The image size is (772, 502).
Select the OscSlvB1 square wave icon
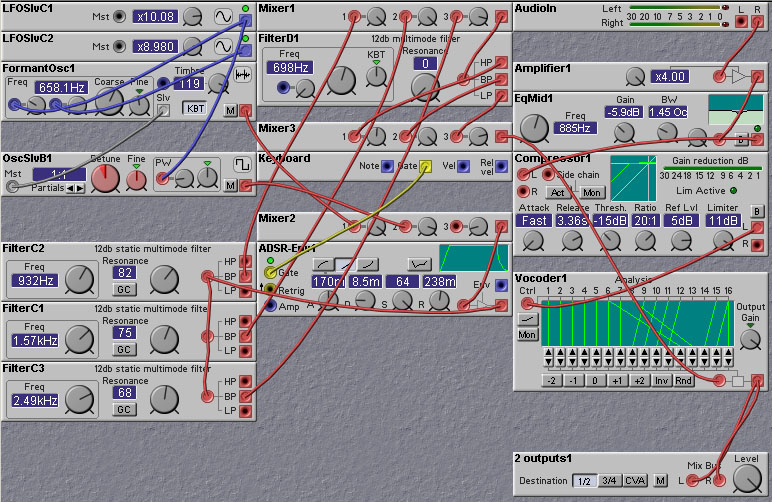click(x=241, y=163)
